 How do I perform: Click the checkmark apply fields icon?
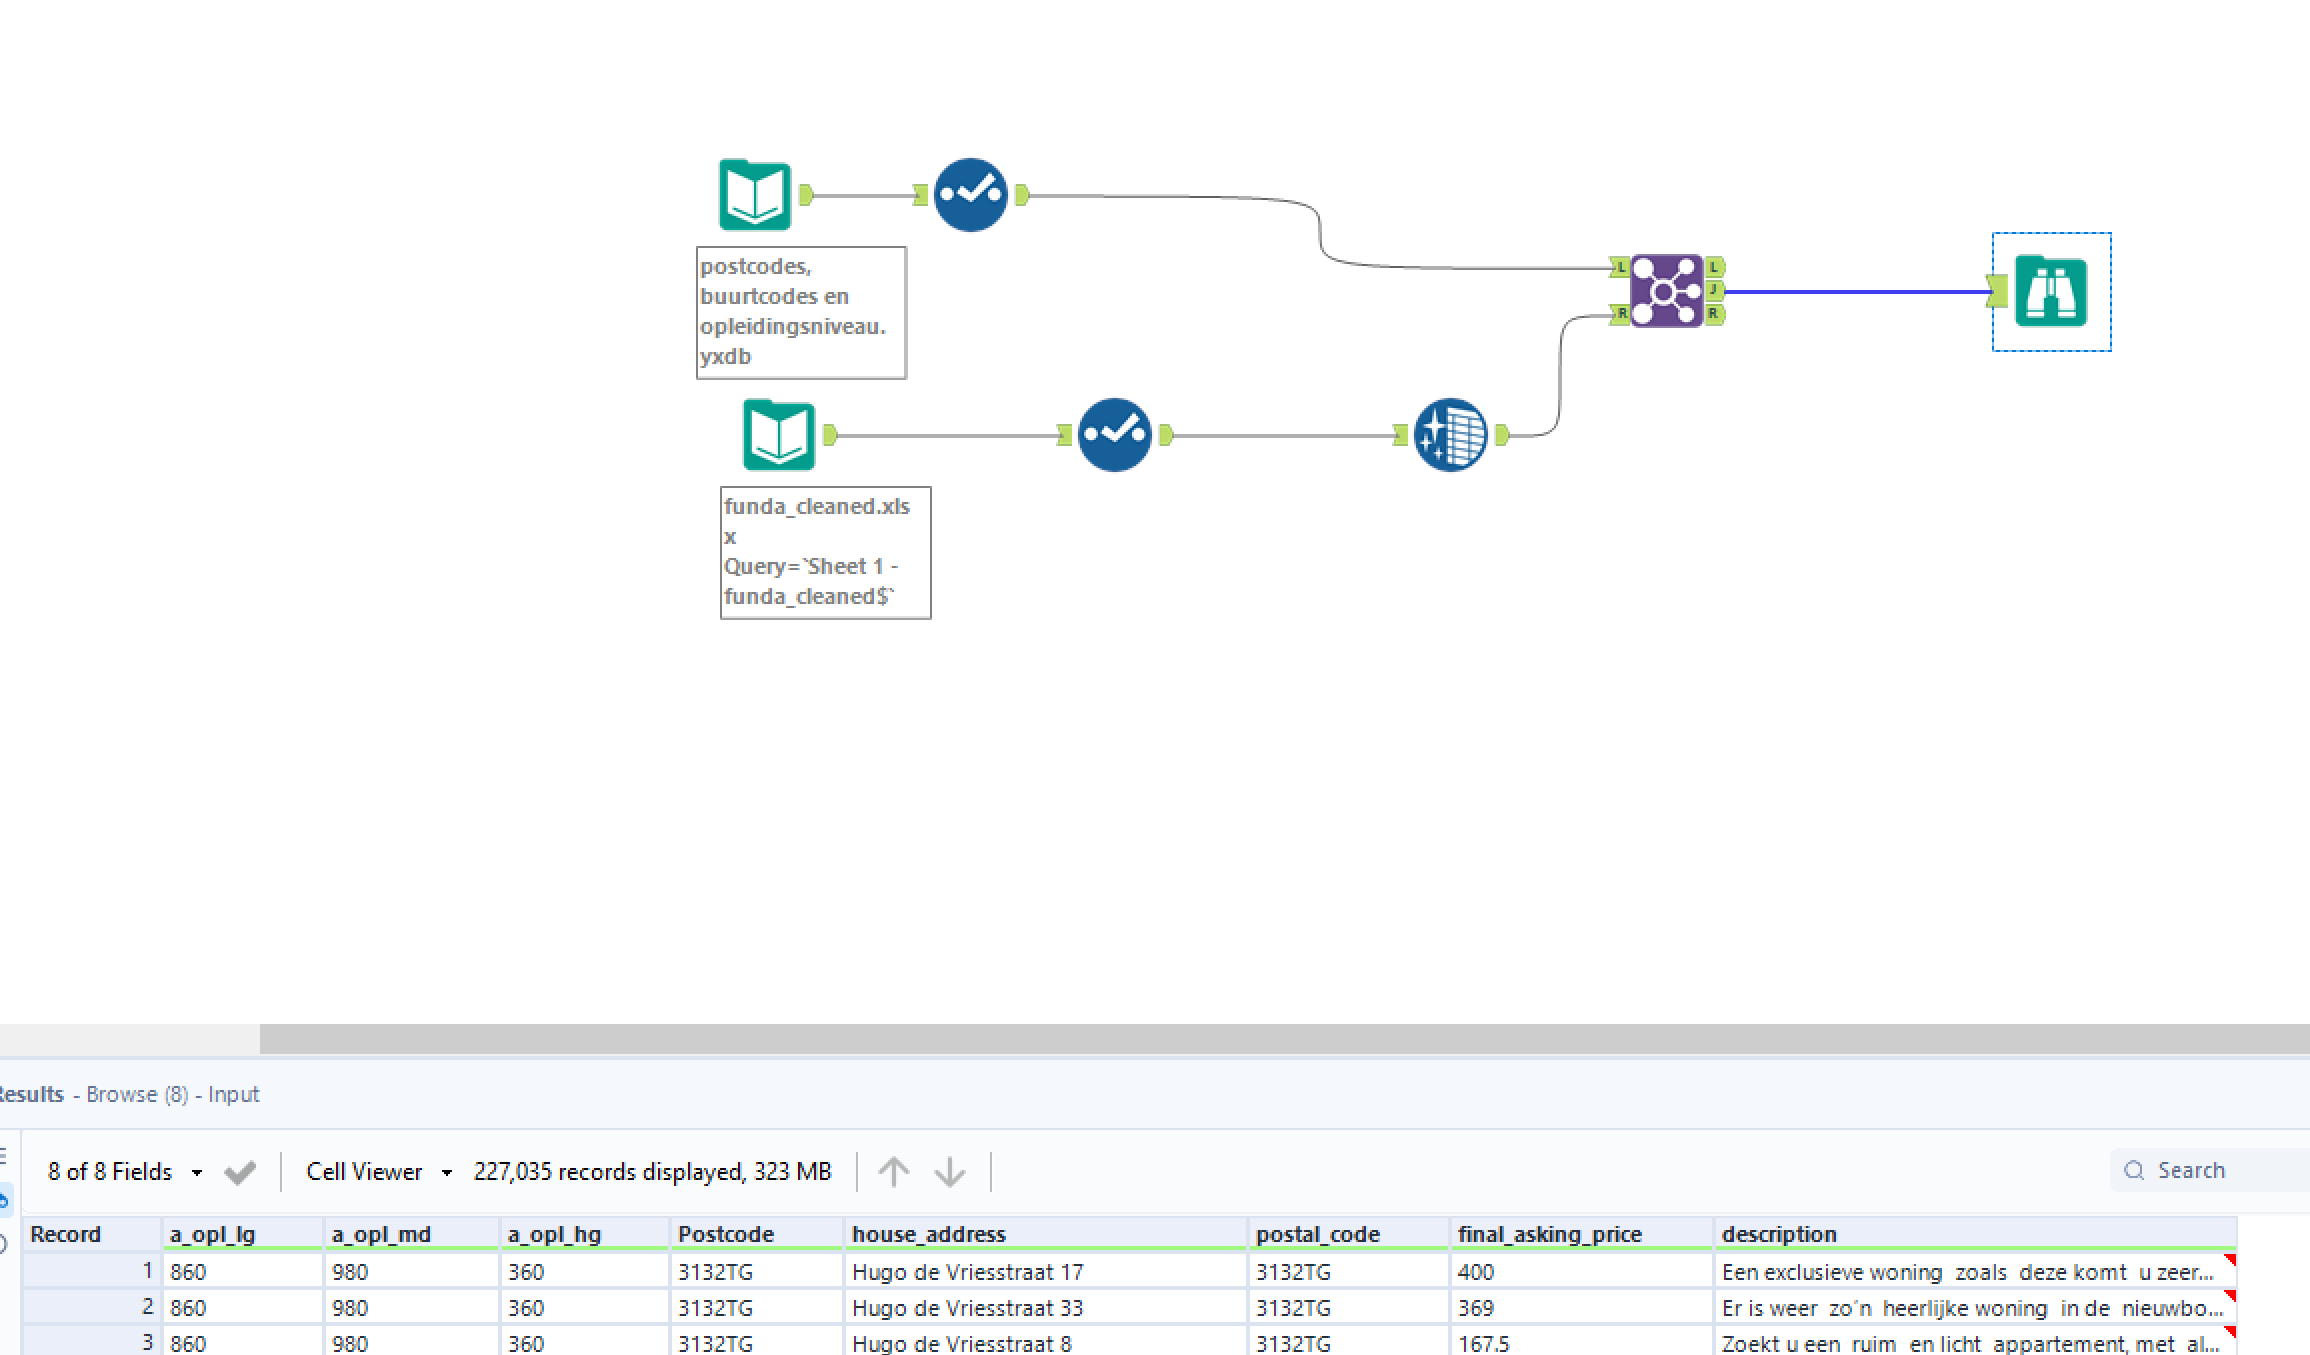[240, 1172]
